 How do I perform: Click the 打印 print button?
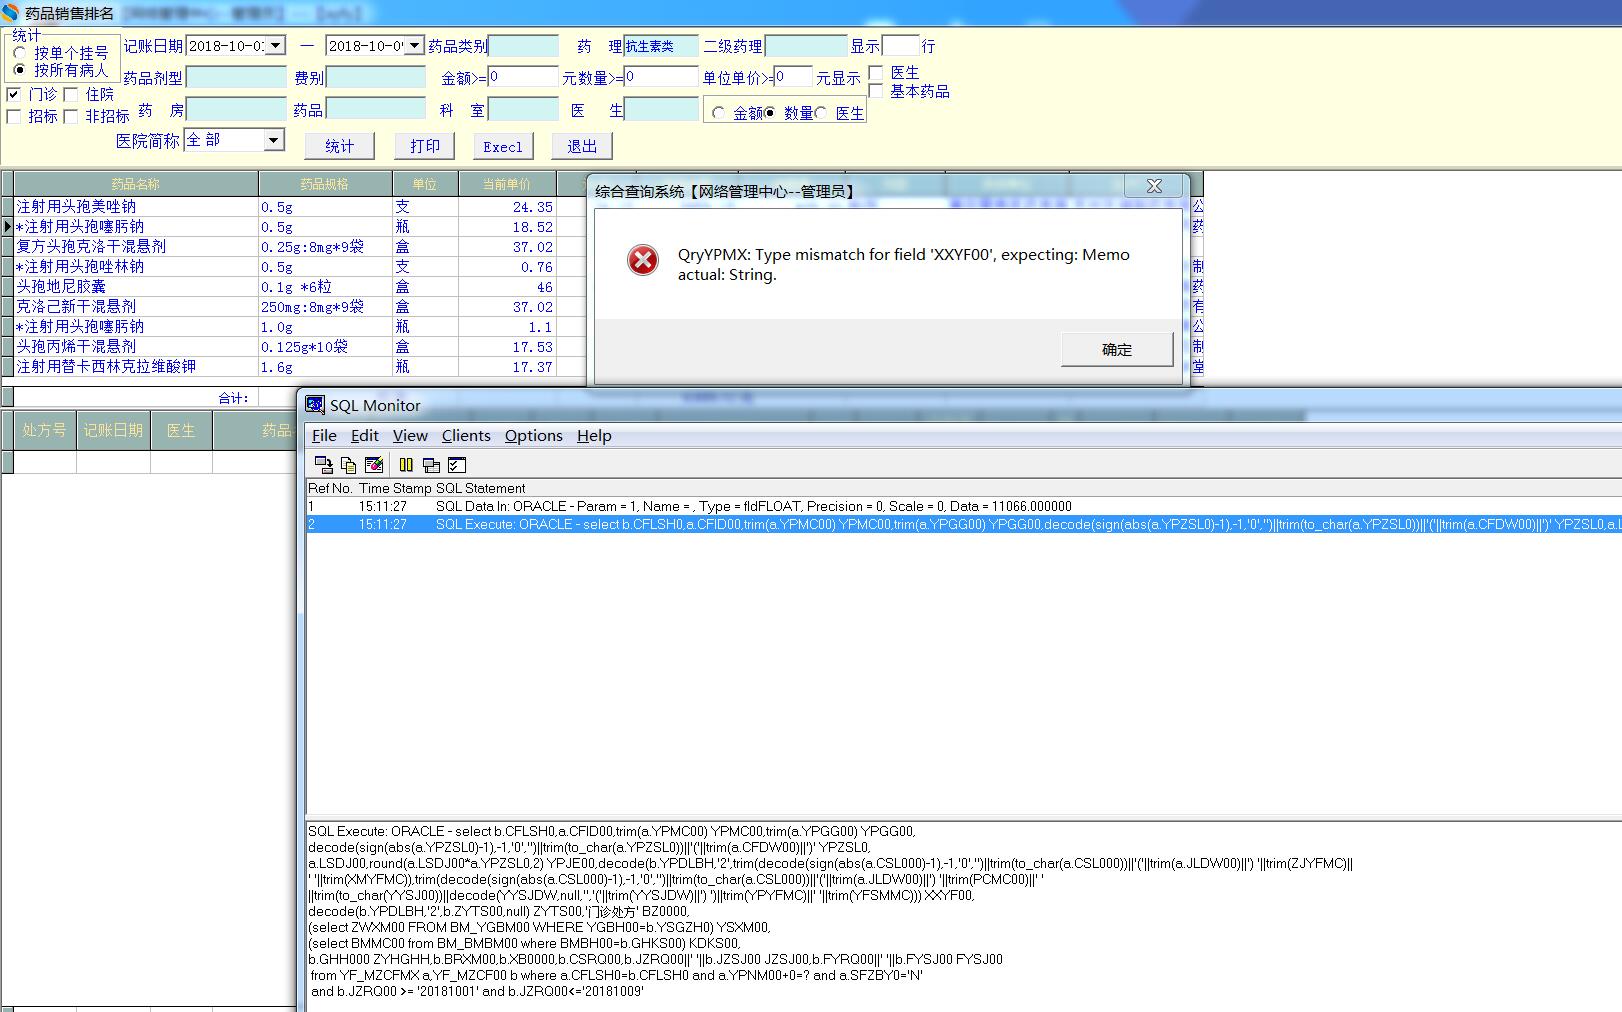425,146
